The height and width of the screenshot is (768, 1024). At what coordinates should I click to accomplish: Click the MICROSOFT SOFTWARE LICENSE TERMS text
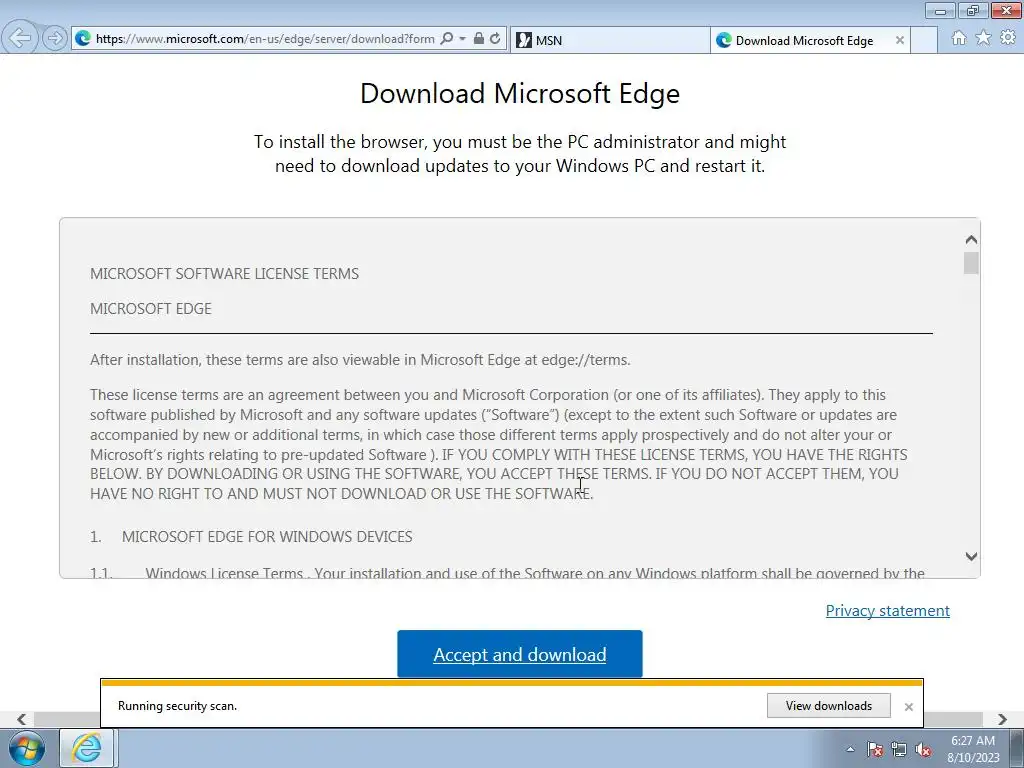[225, 274]
